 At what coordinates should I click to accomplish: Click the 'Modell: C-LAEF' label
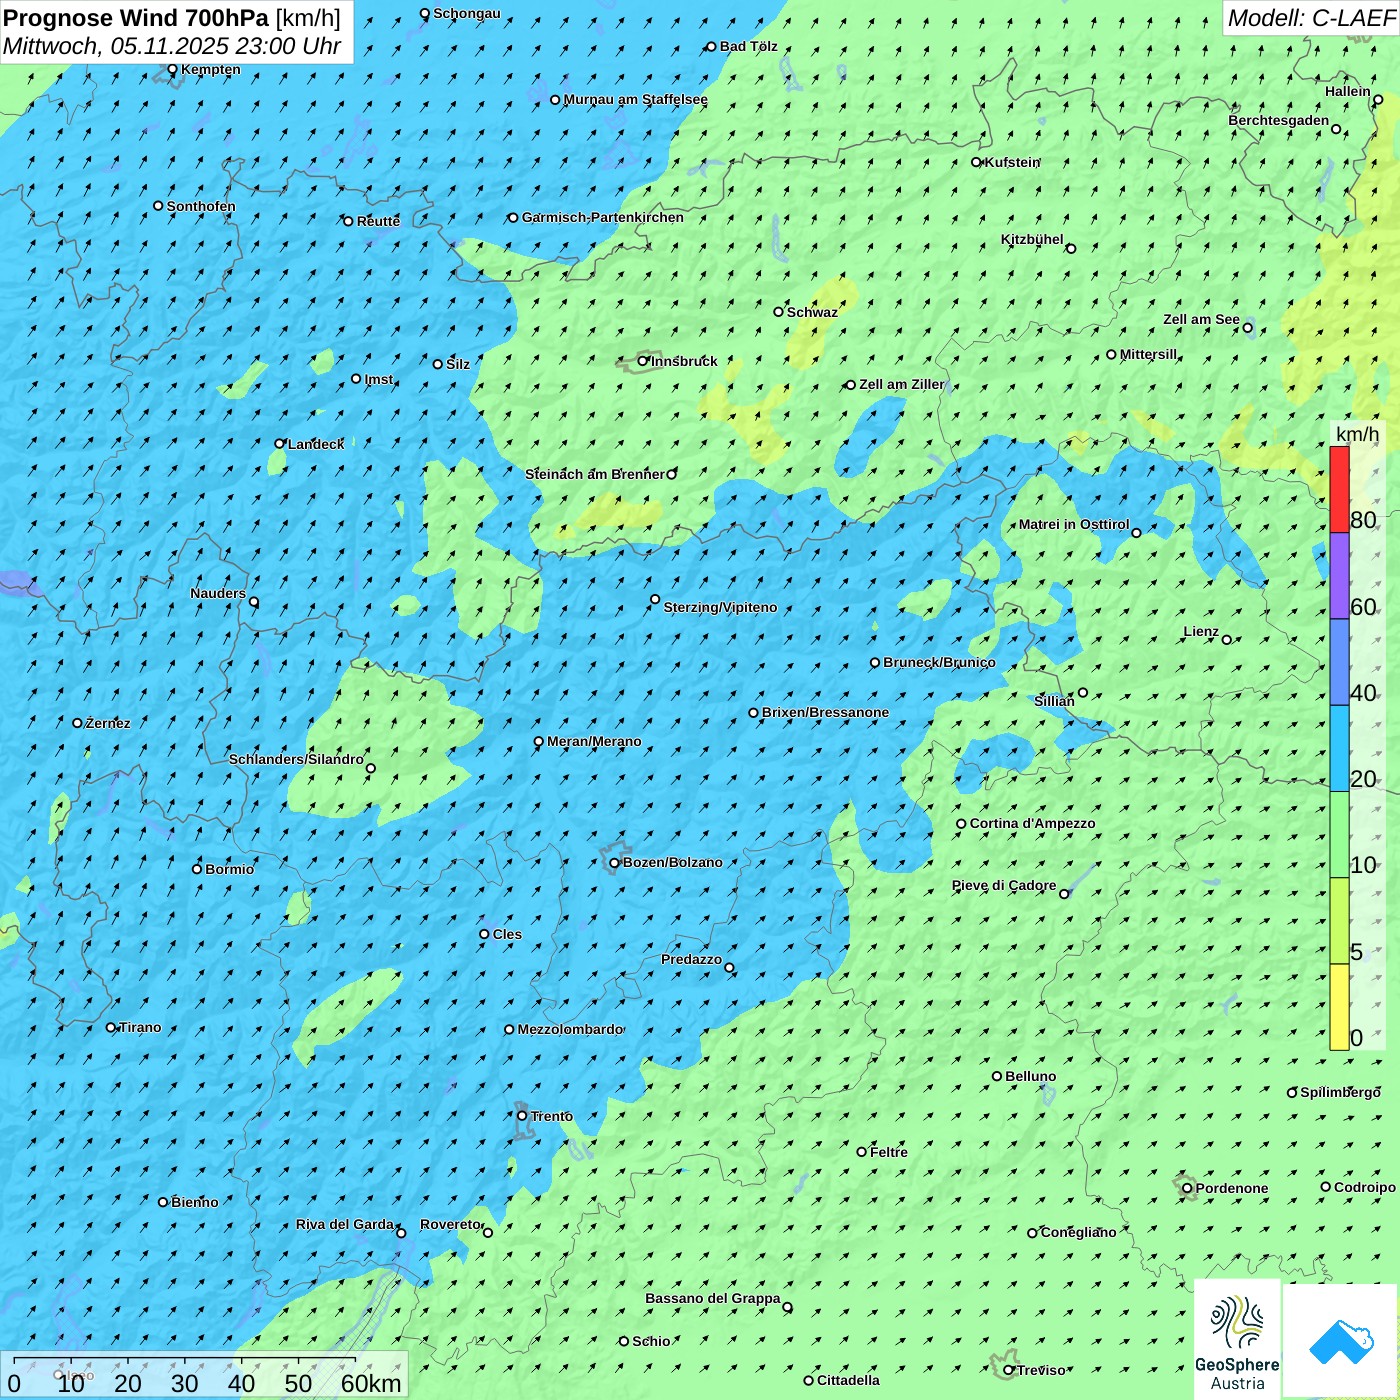click(1310, 18)
